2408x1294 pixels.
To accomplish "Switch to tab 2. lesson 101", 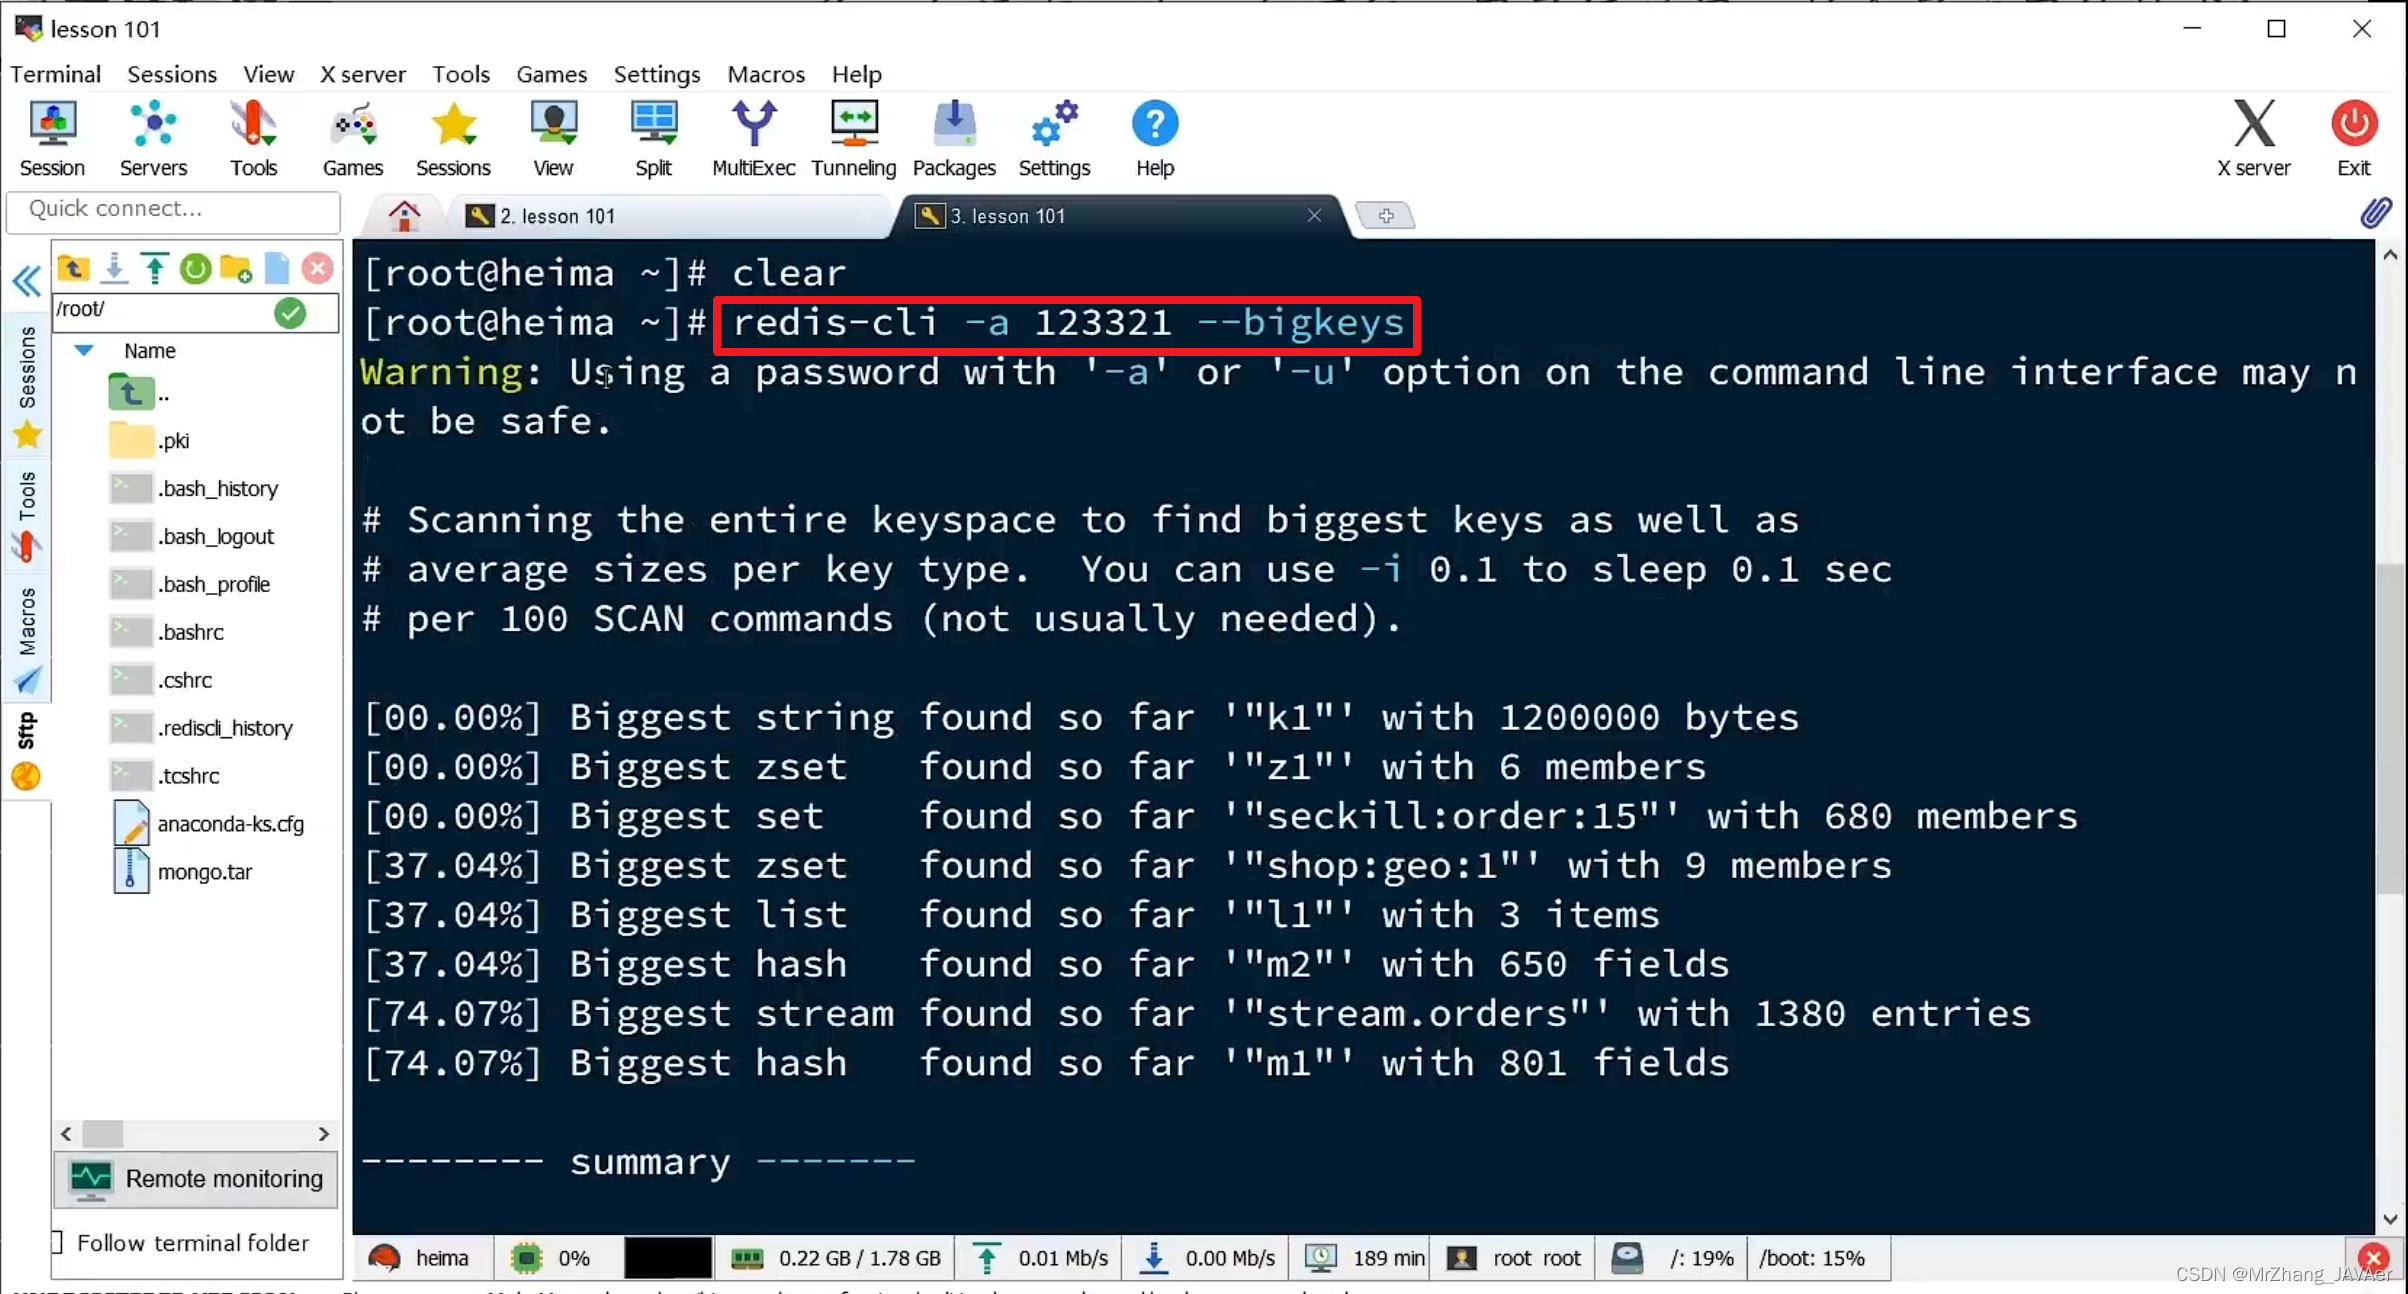I will pos(557,216).
